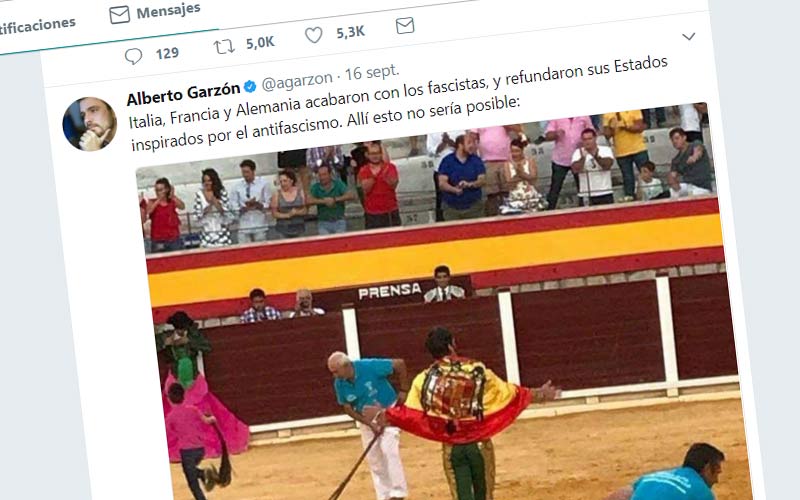The image size is (800, 500).
Task: Click the 5,0K retweets count
Action: click(x=260, y=43)
